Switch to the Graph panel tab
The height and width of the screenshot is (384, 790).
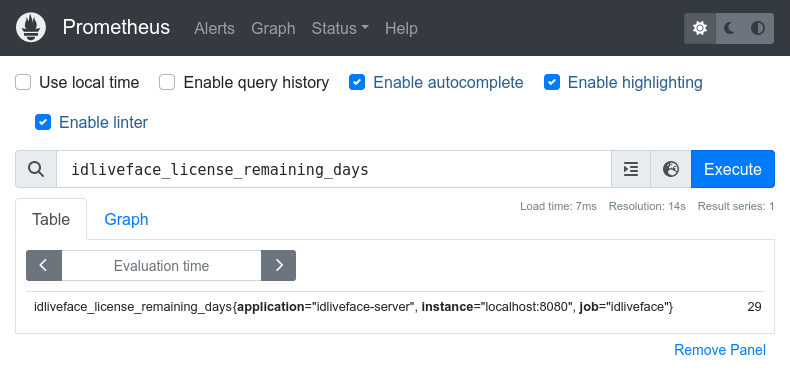[x=126, y=219]
